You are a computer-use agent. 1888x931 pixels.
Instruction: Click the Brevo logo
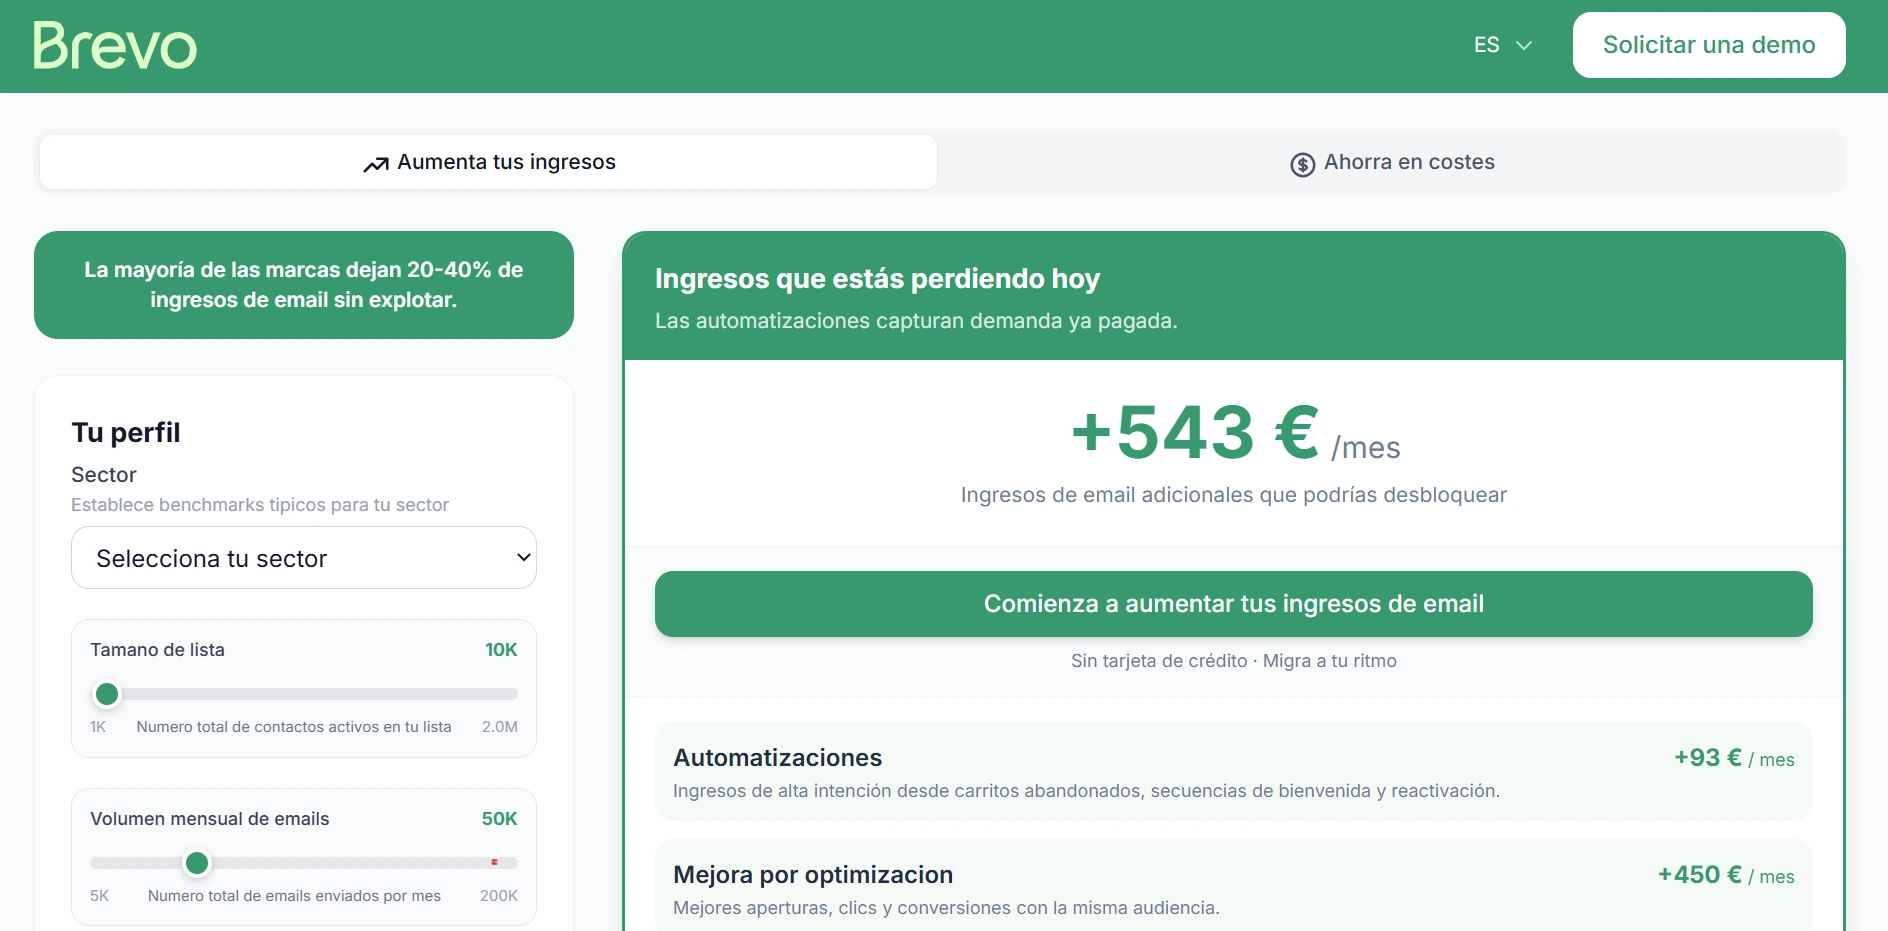pyautogui.click(x=114, y=44)
